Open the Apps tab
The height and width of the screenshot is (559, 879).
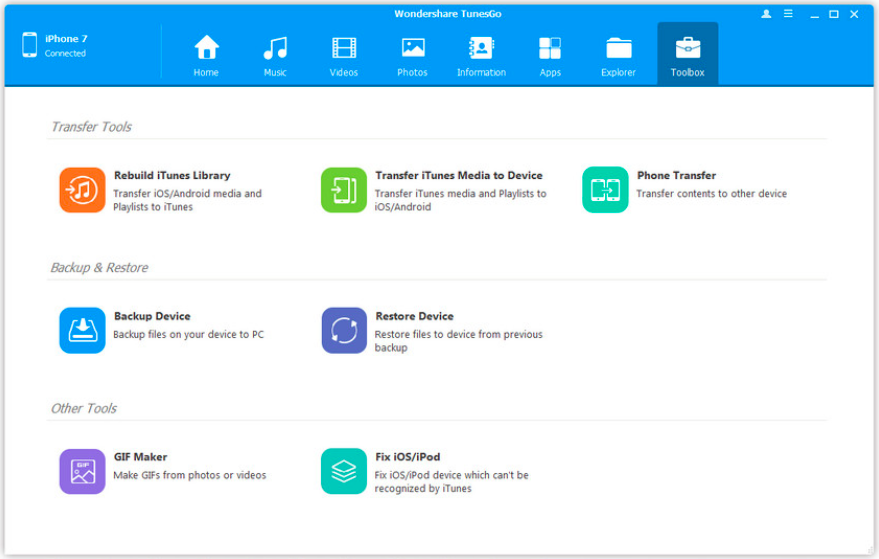click(x=550, y=56)
